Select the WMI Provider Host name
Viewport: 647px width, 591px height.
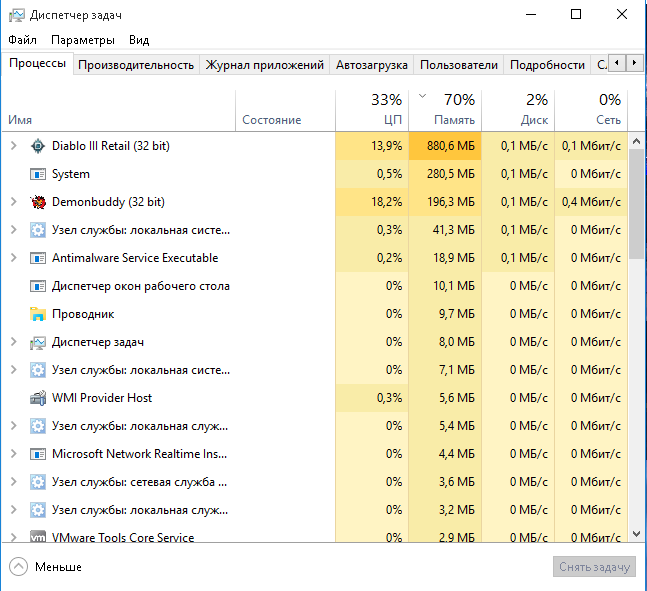pyautogui.click(x=102, y=398)
